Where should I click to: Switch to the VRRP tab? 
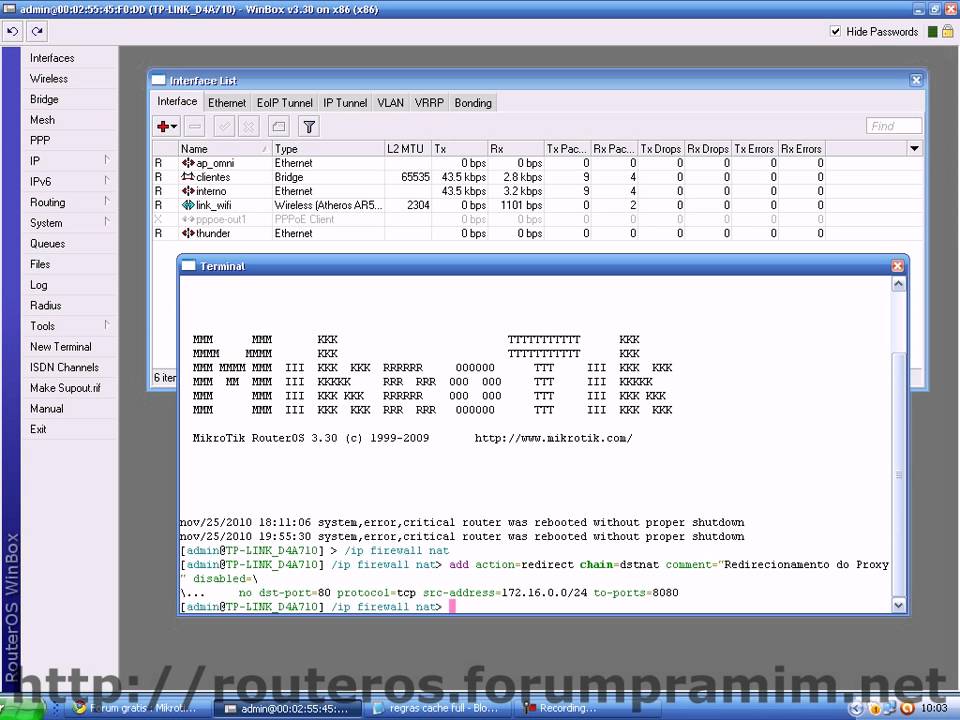coord(429,103)
